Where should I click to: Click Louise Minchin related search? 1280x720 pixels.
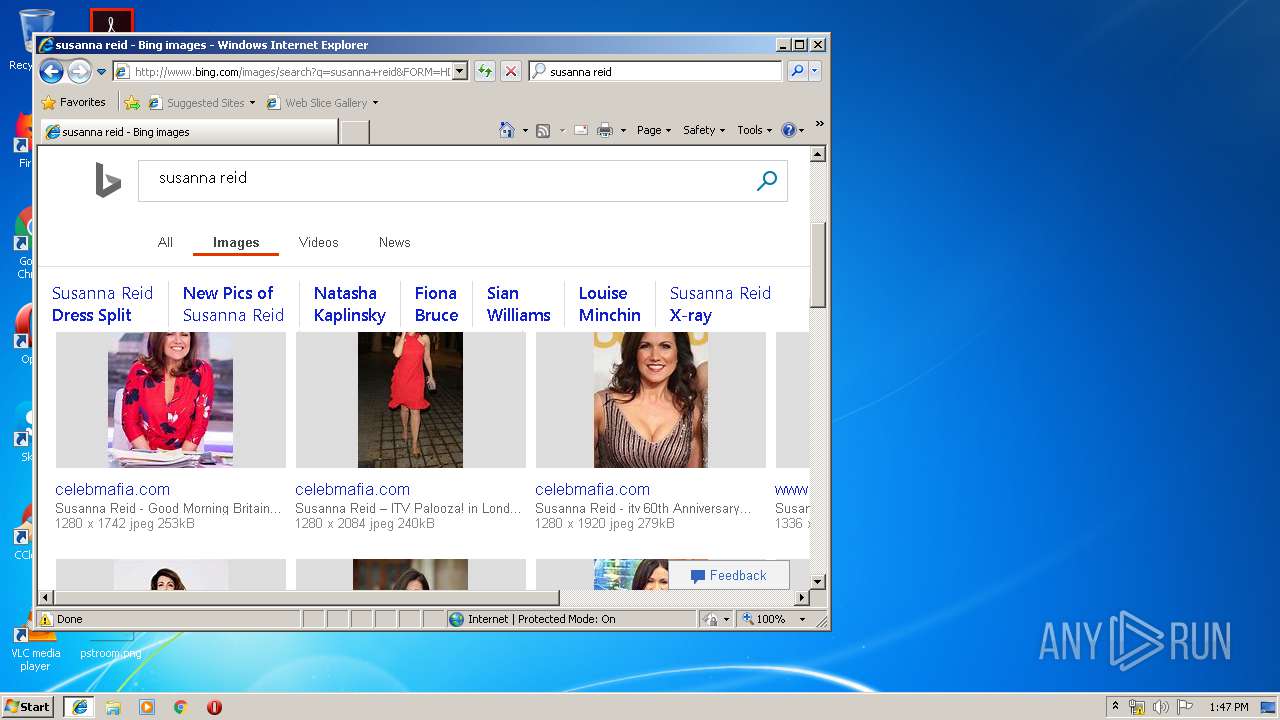pyautogui.click(x=609, y=304)
